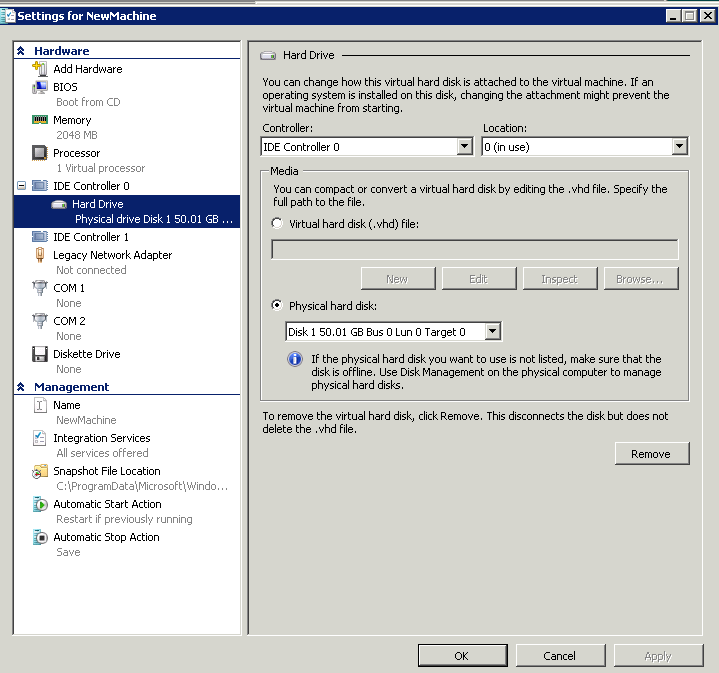Click the Processor icon

[40, 153]
